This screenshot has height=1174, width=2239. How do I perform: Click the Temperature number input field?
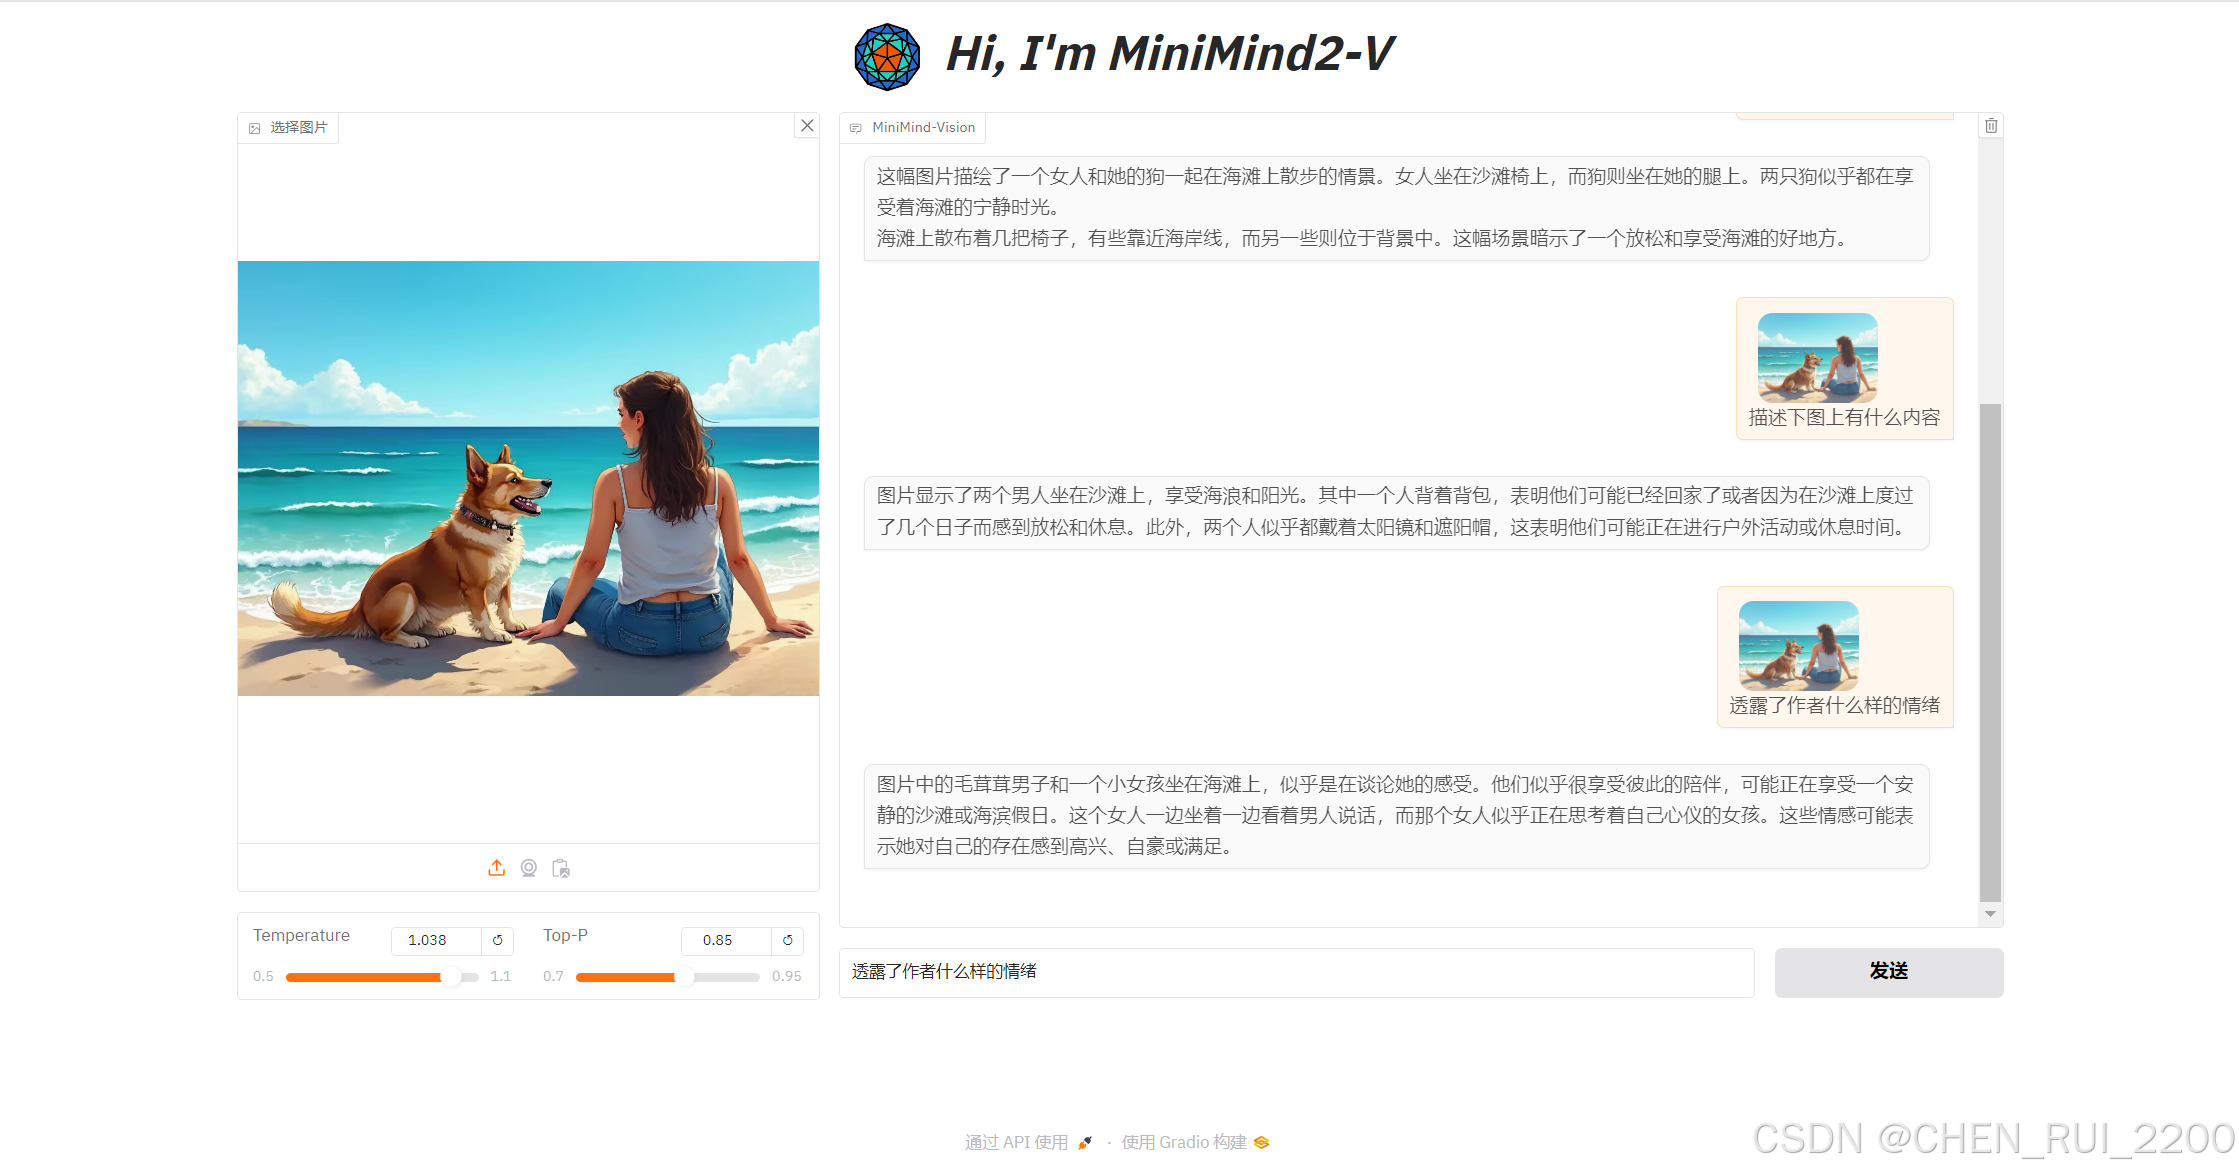pos(436,940)
